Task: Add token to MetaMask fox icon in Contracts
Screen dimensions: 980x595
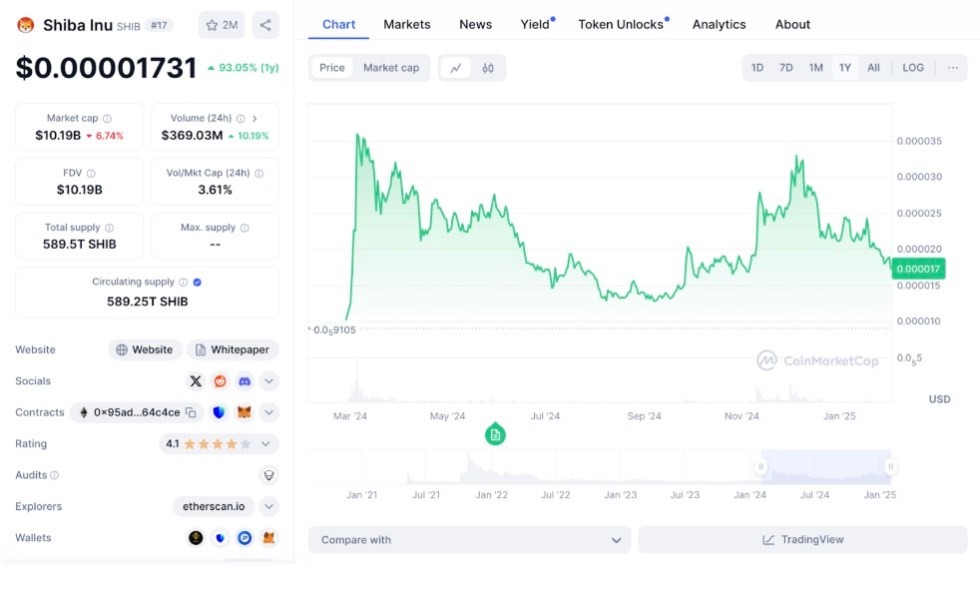Action: point(244,412)
